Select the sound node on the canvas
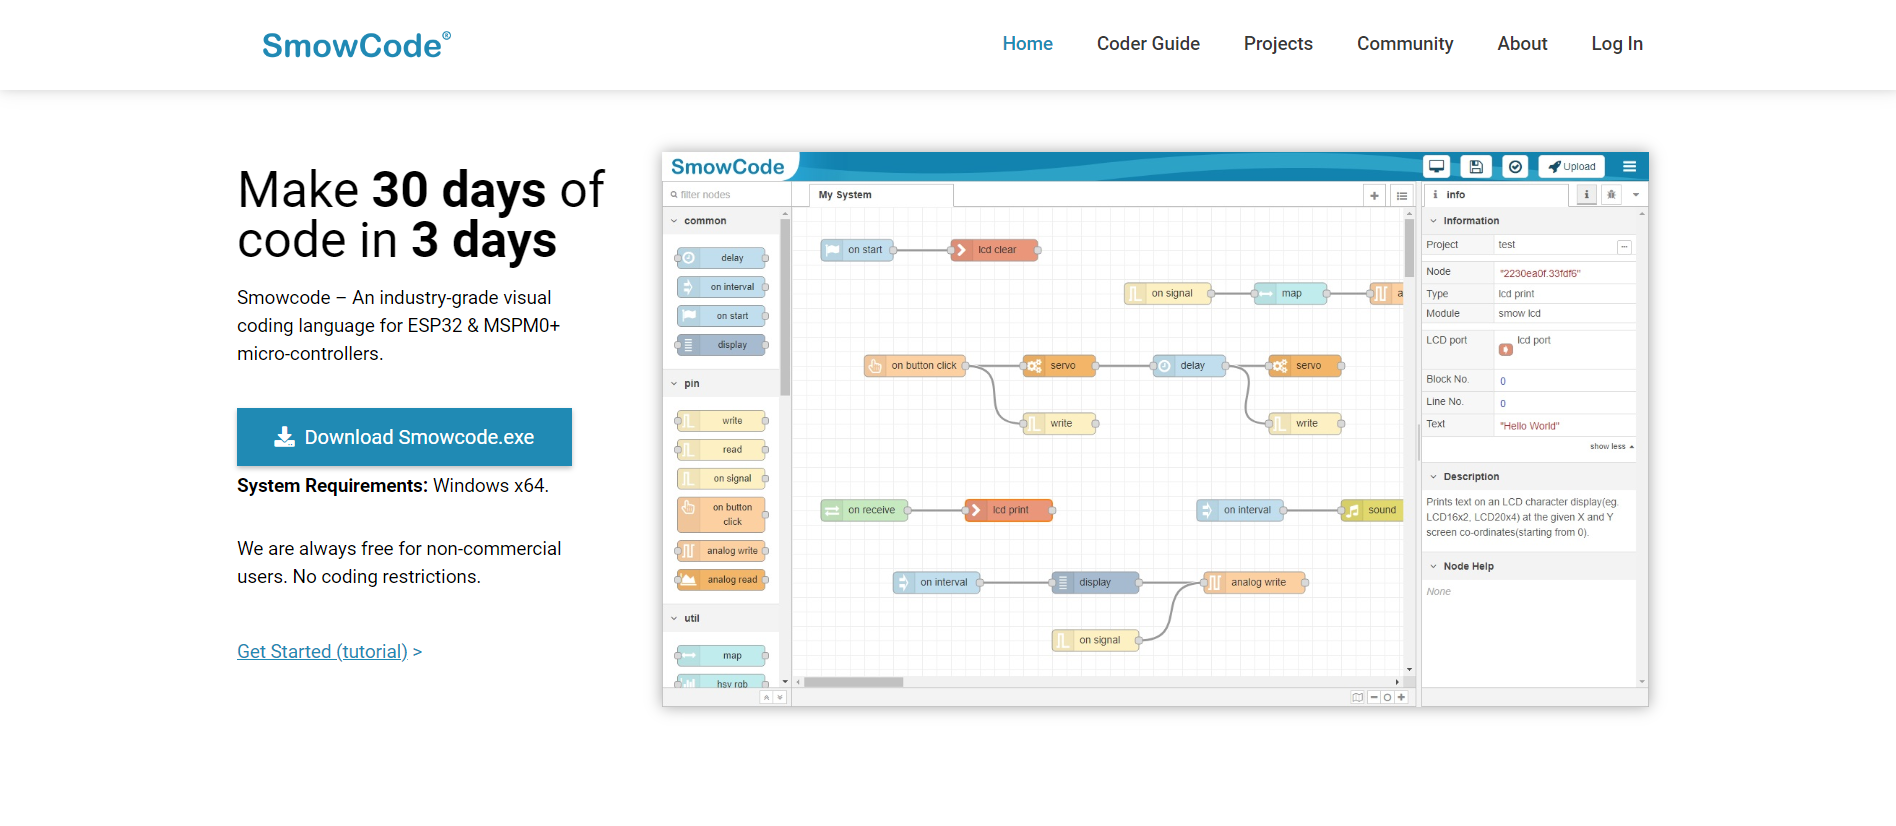Screen dimensions: 1896x826 pyautogui.click(x=1373, y=510)
